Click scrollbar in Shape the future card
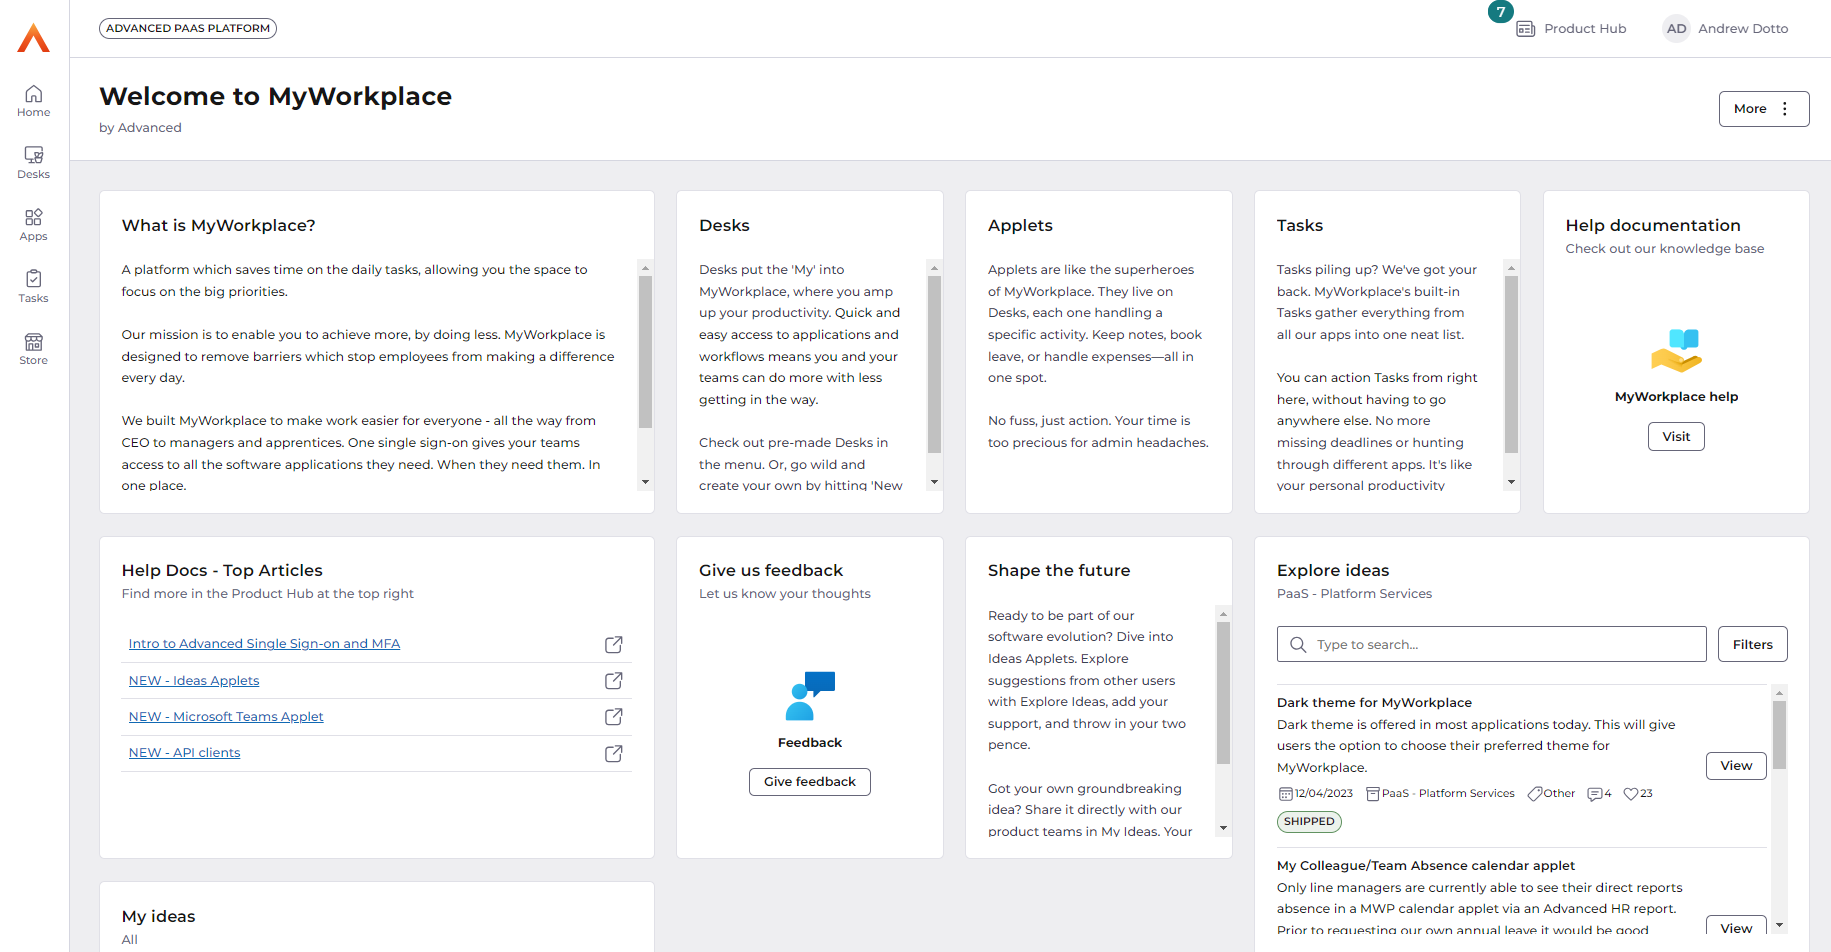 pyautogui.click(x=1223, y=692)
